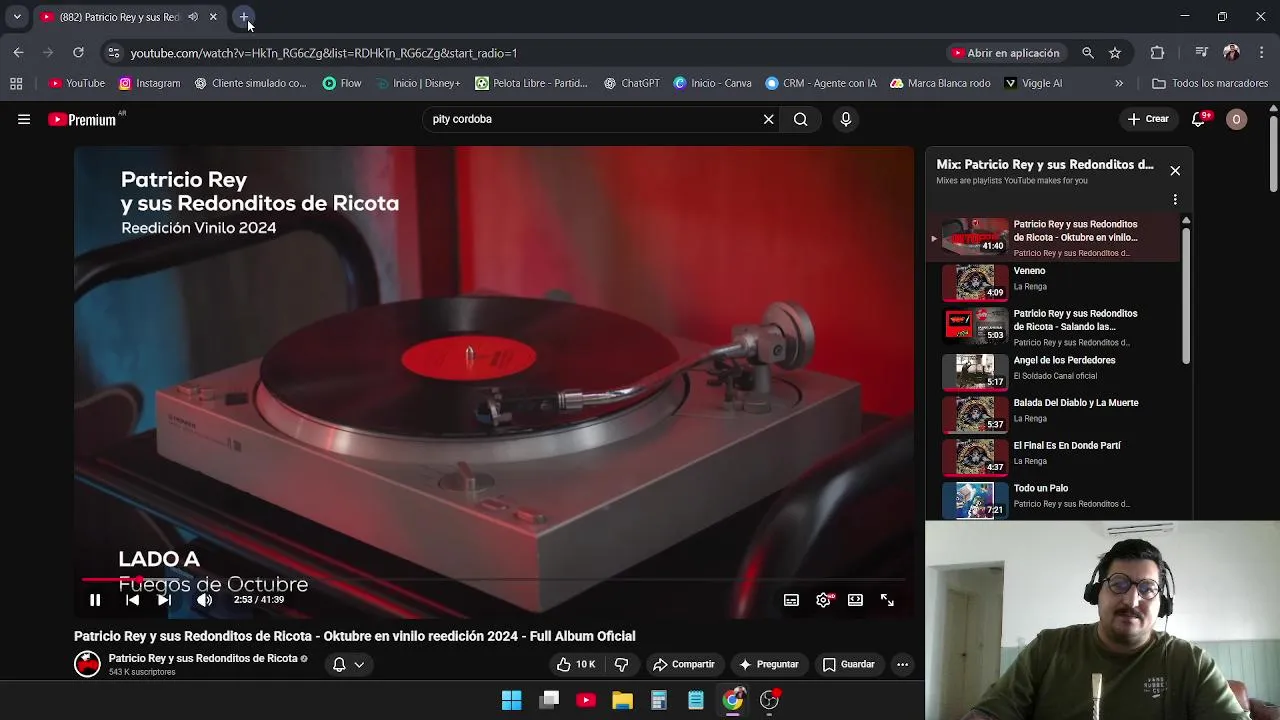This screenshot has height=720, width=1280.
Task: Open the Chrome extensions puzzle icon
Action: click(1157, 53)
